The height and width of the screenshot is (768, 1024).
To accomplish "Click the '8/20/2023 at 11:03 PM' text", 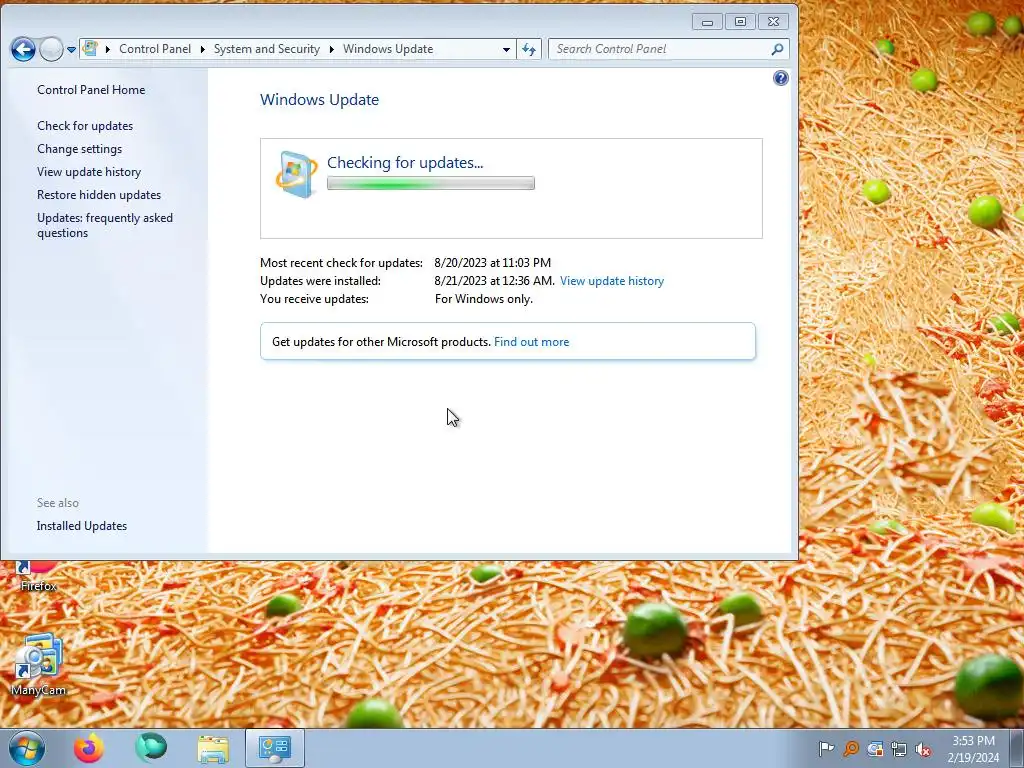I will 492,263.
